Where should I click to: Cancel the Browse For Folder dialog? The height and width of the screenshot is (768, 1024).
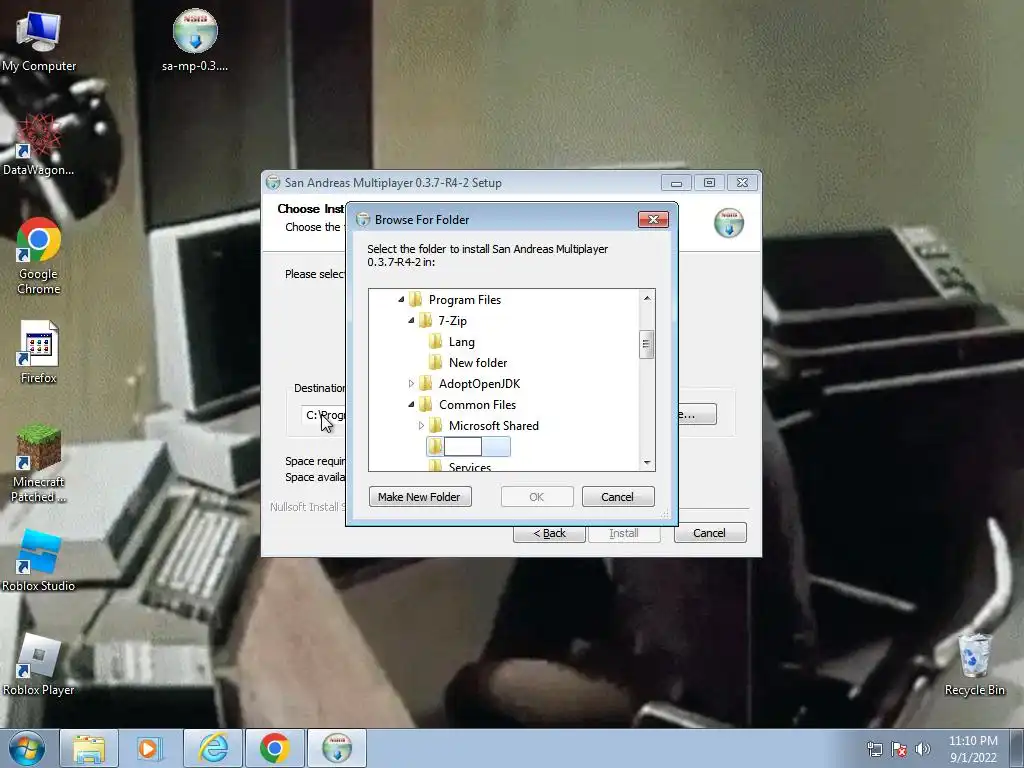click(617, 496)
